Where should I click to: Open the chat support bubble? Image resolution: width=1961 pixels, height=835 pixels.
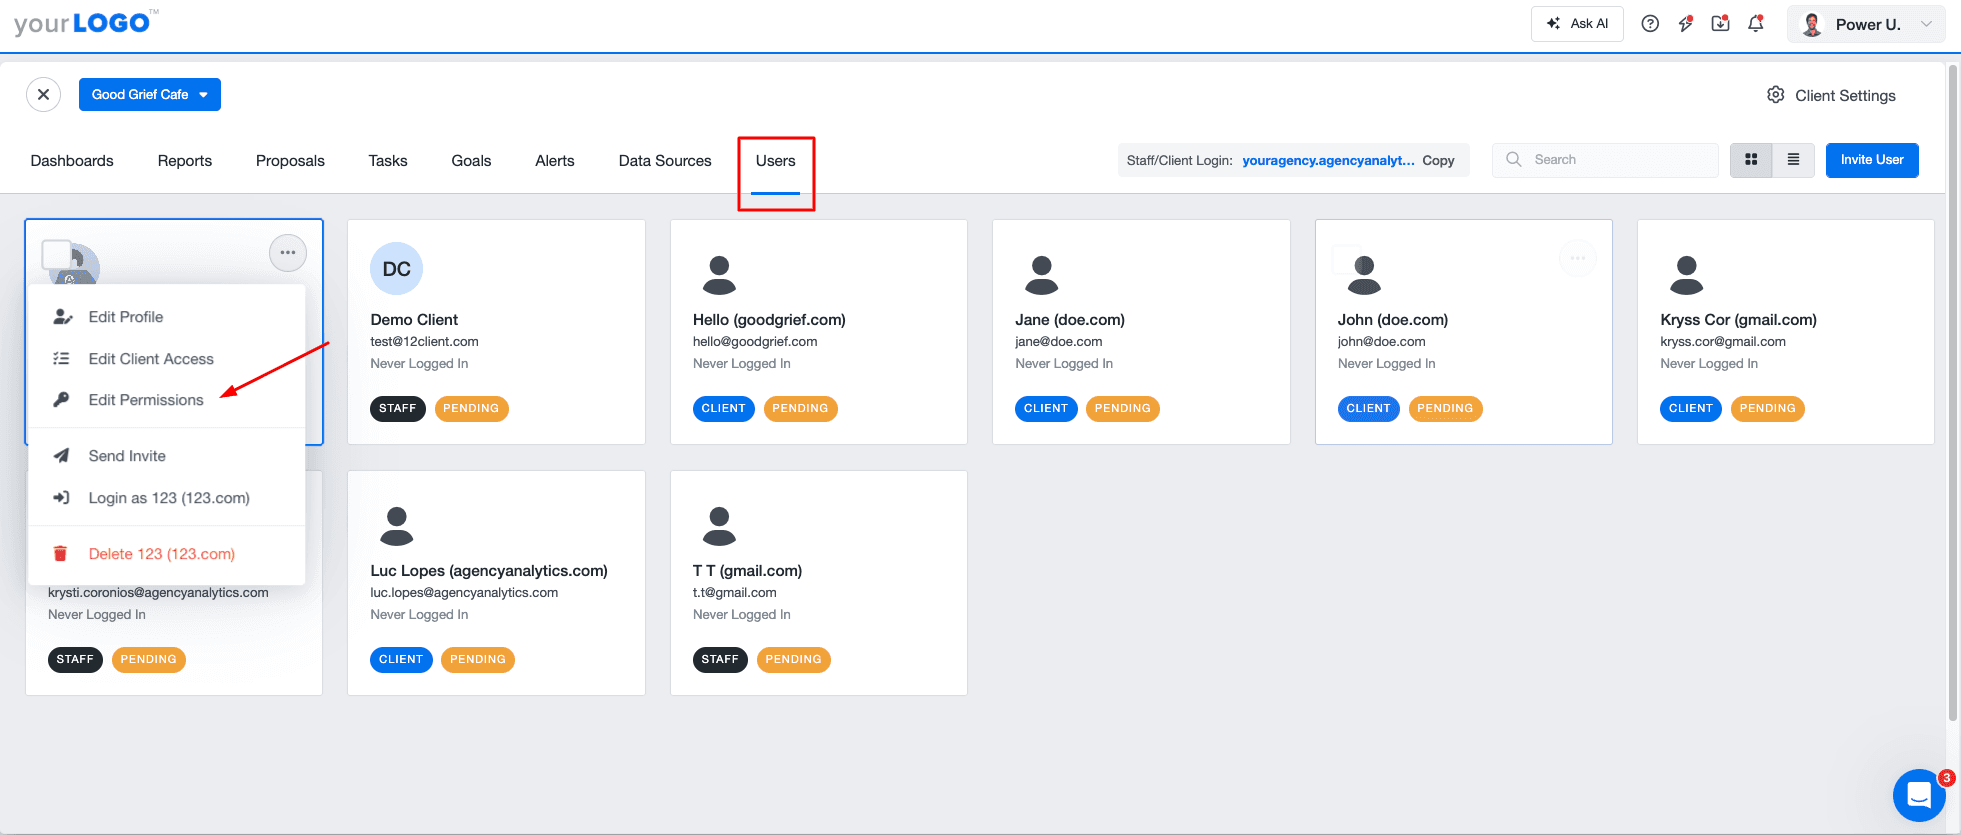1919,795
